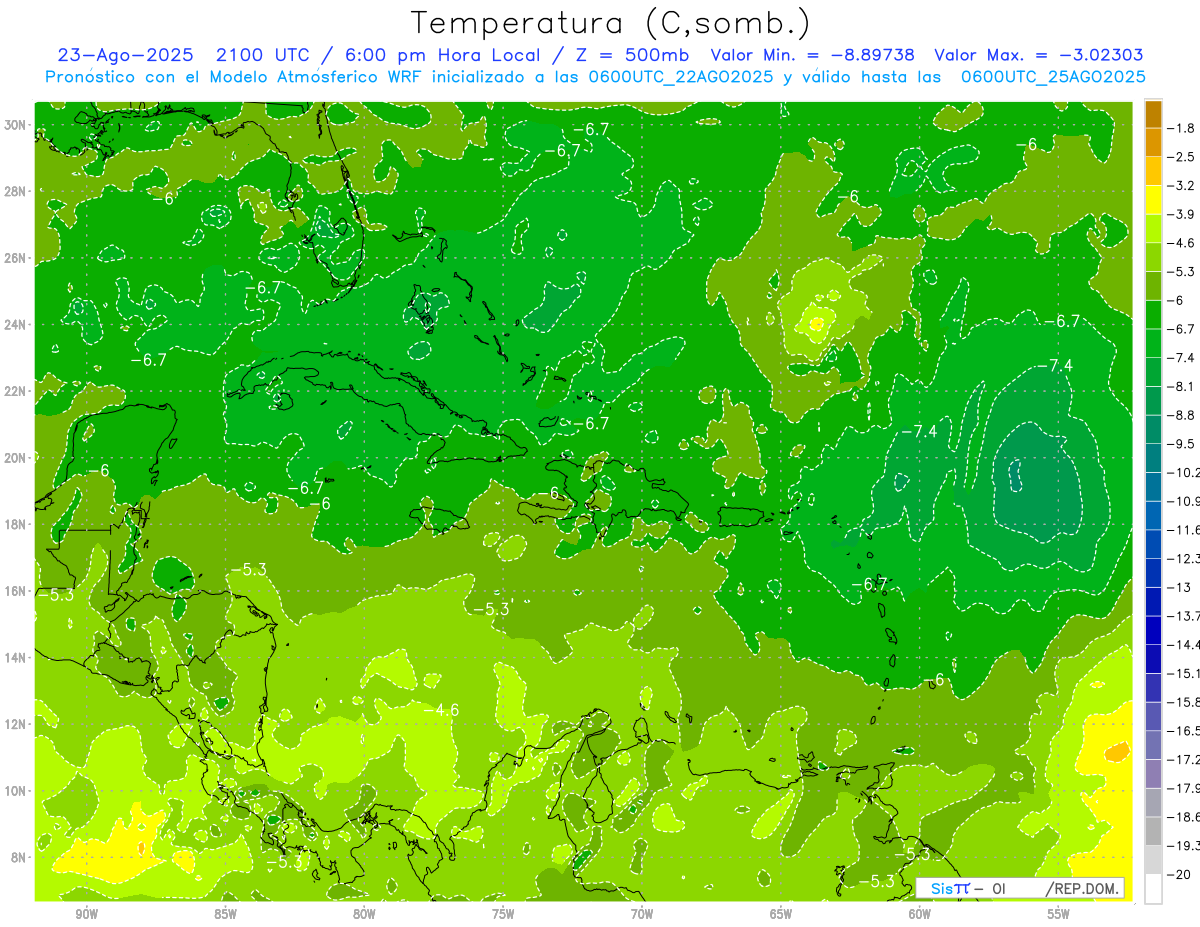Pick the purple swatch between -17.2 and -17.9
1200x927 pixels.
pos(1153,774)
